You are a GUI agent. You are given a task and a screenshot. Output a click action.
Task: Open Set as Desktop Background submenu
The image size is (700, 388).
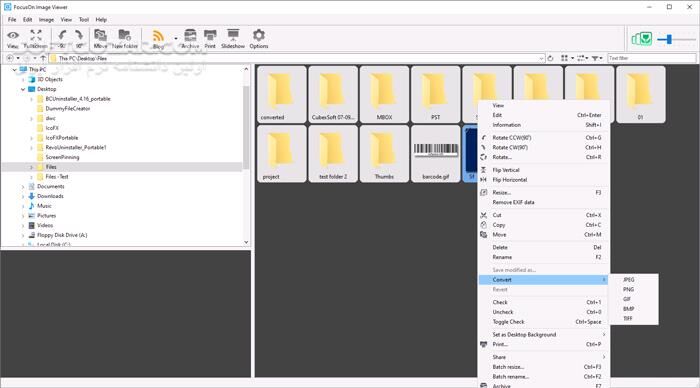544,334
